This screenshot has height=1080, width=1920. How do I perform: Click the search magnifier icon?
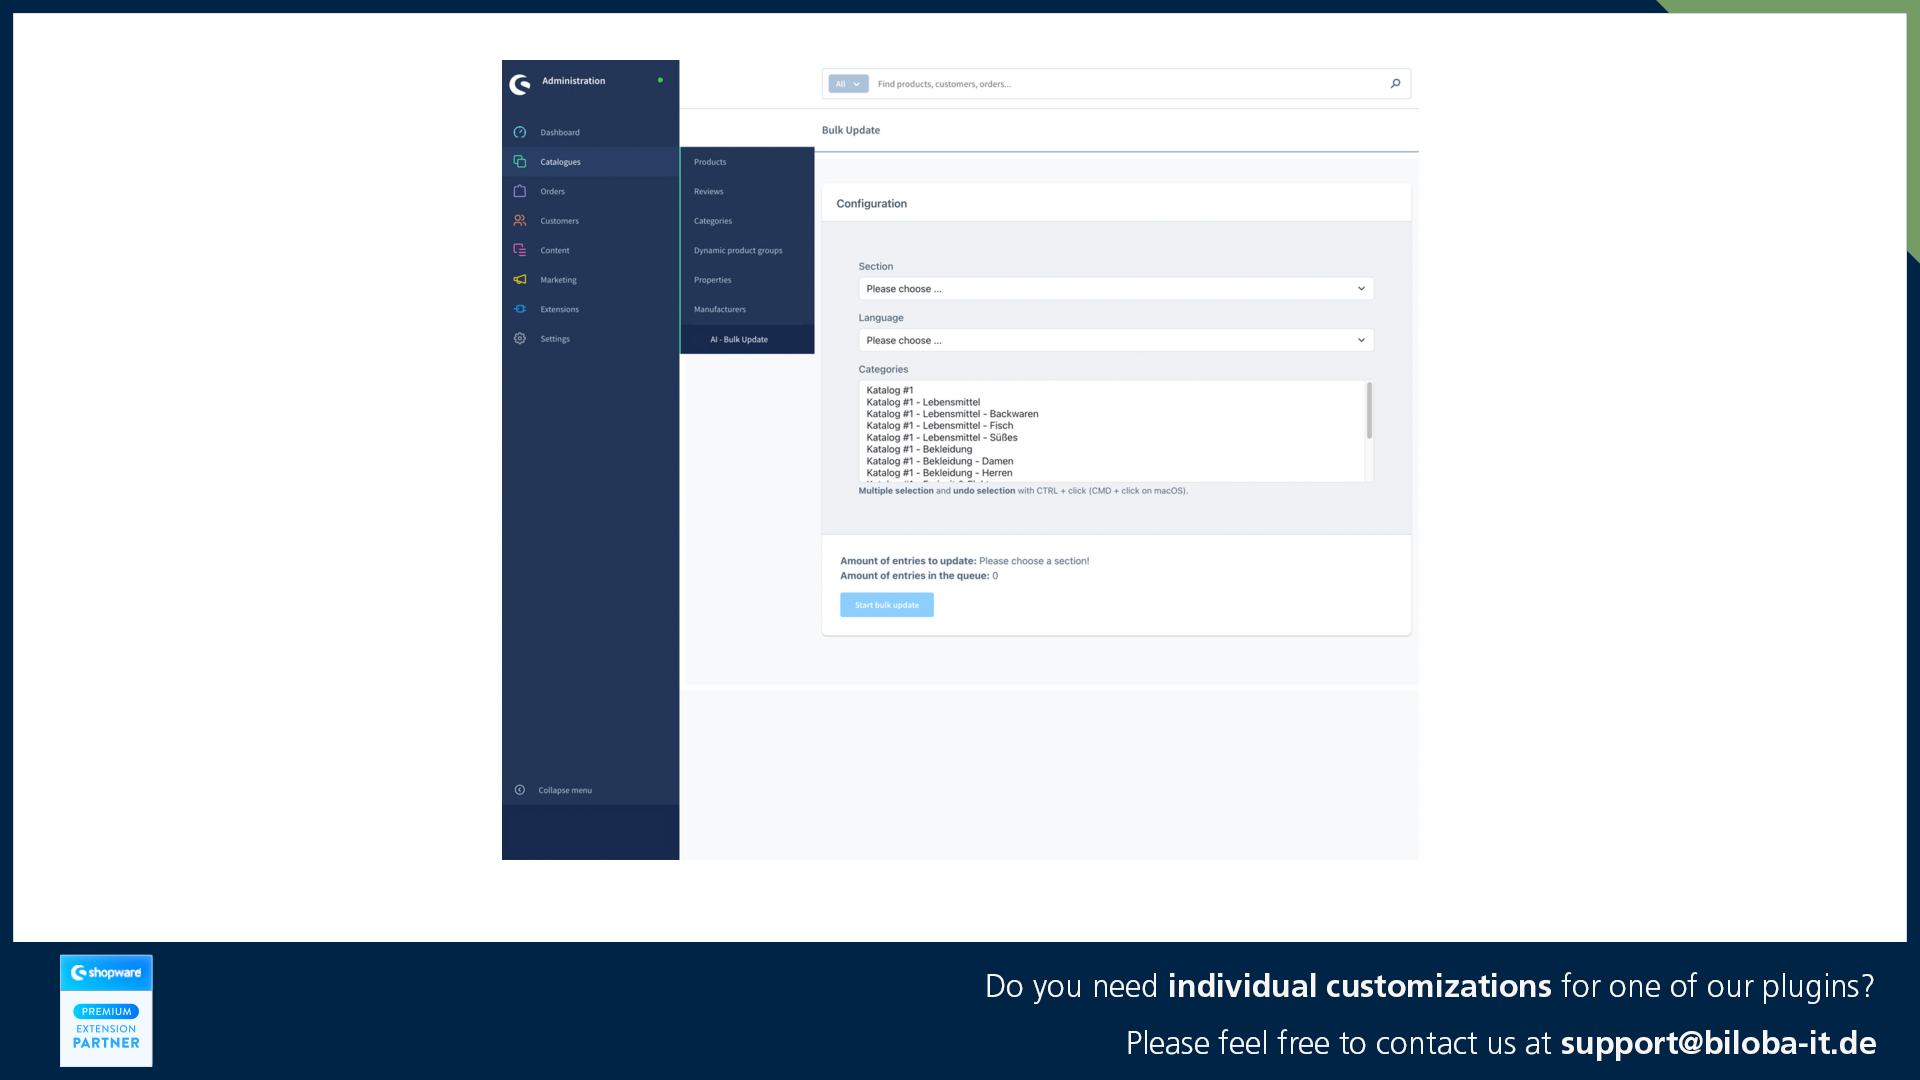1395,83
